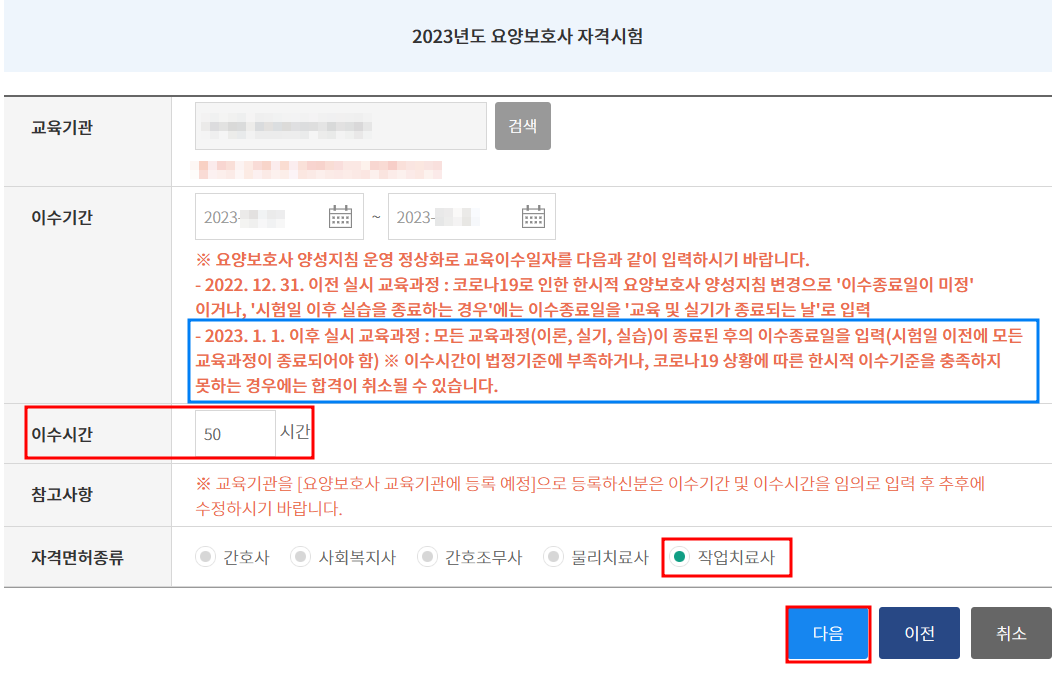Click the 교육기관 institution name field
Viewport: 1062px width, 696px height.
(x=340, y=126)
